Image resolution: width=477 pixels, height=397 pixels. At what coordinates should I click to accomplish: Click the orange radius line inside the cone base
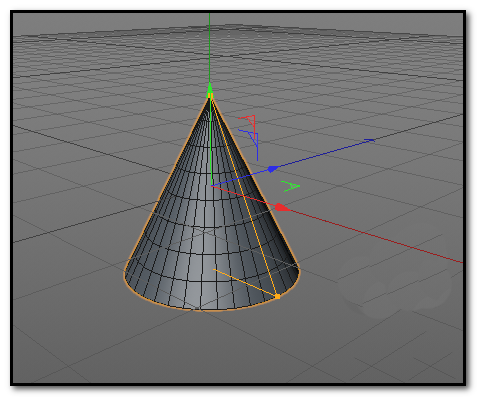click(245, 283)
